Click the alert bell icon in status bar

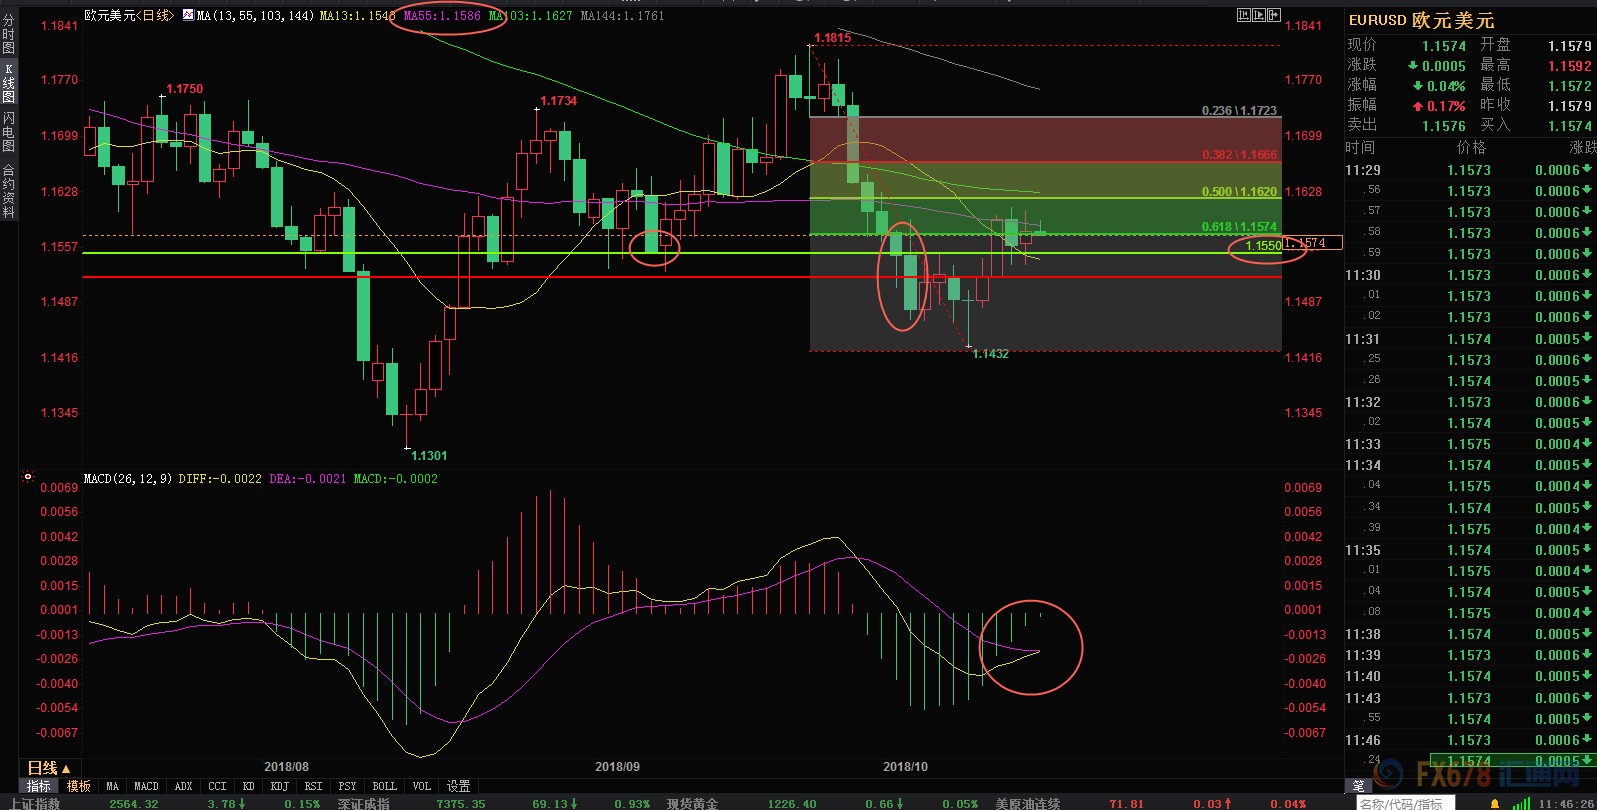click(1495, 804)
